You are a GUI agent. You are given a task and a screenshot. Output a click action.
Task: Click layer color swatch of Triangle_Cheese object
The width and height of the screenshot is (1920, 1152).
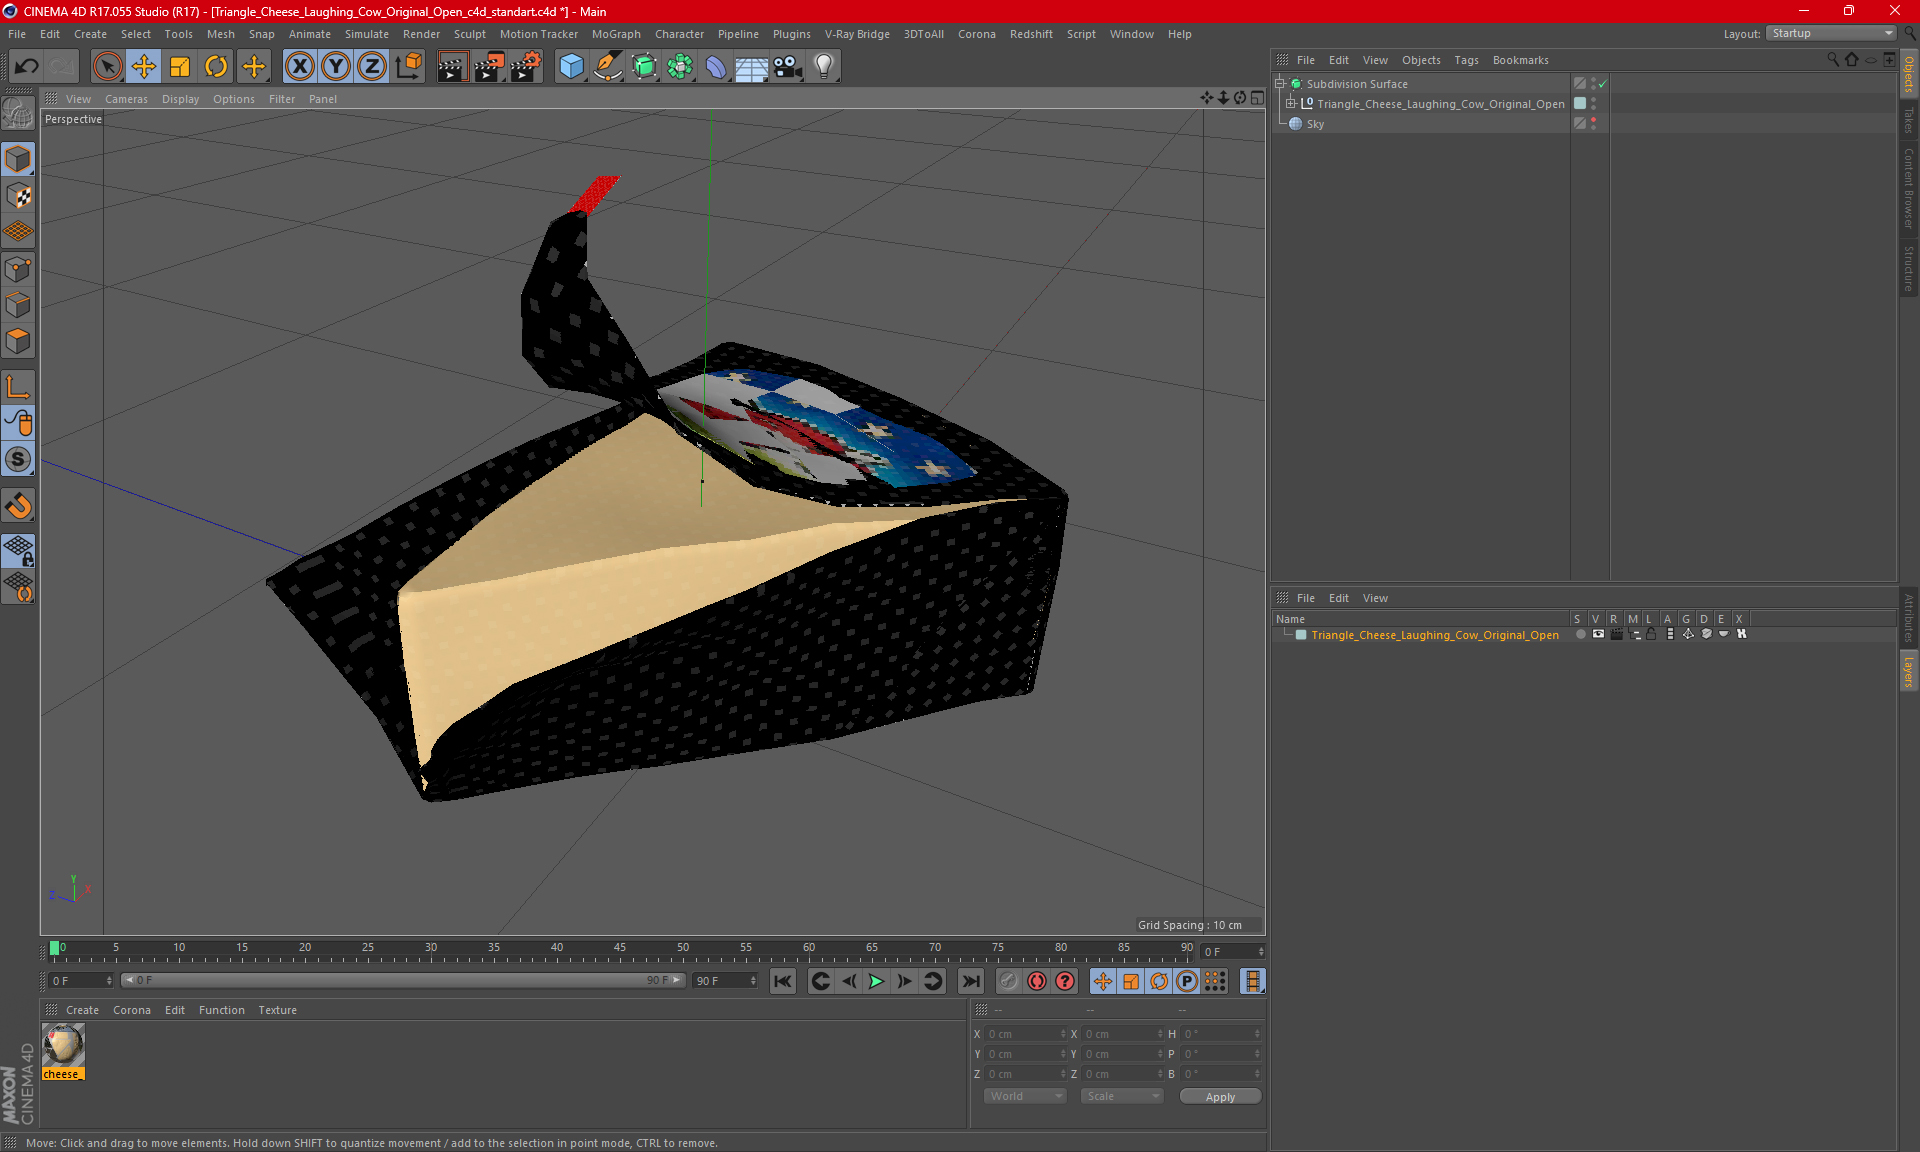point(1580,103)
